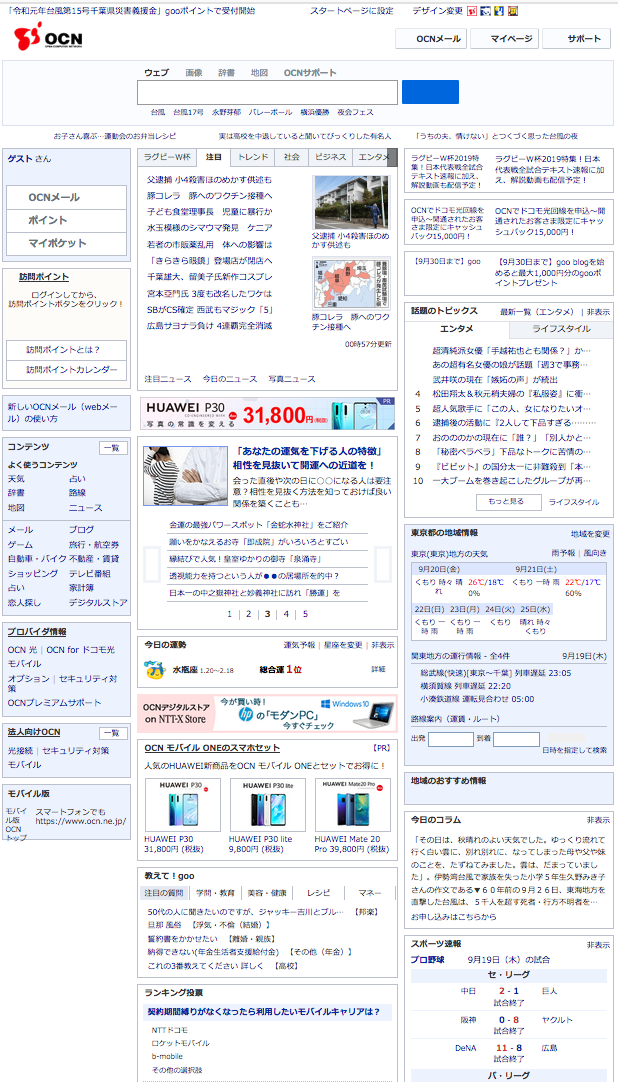
Task: Select the blue design theme icon
Action: [x=485, y=11]
